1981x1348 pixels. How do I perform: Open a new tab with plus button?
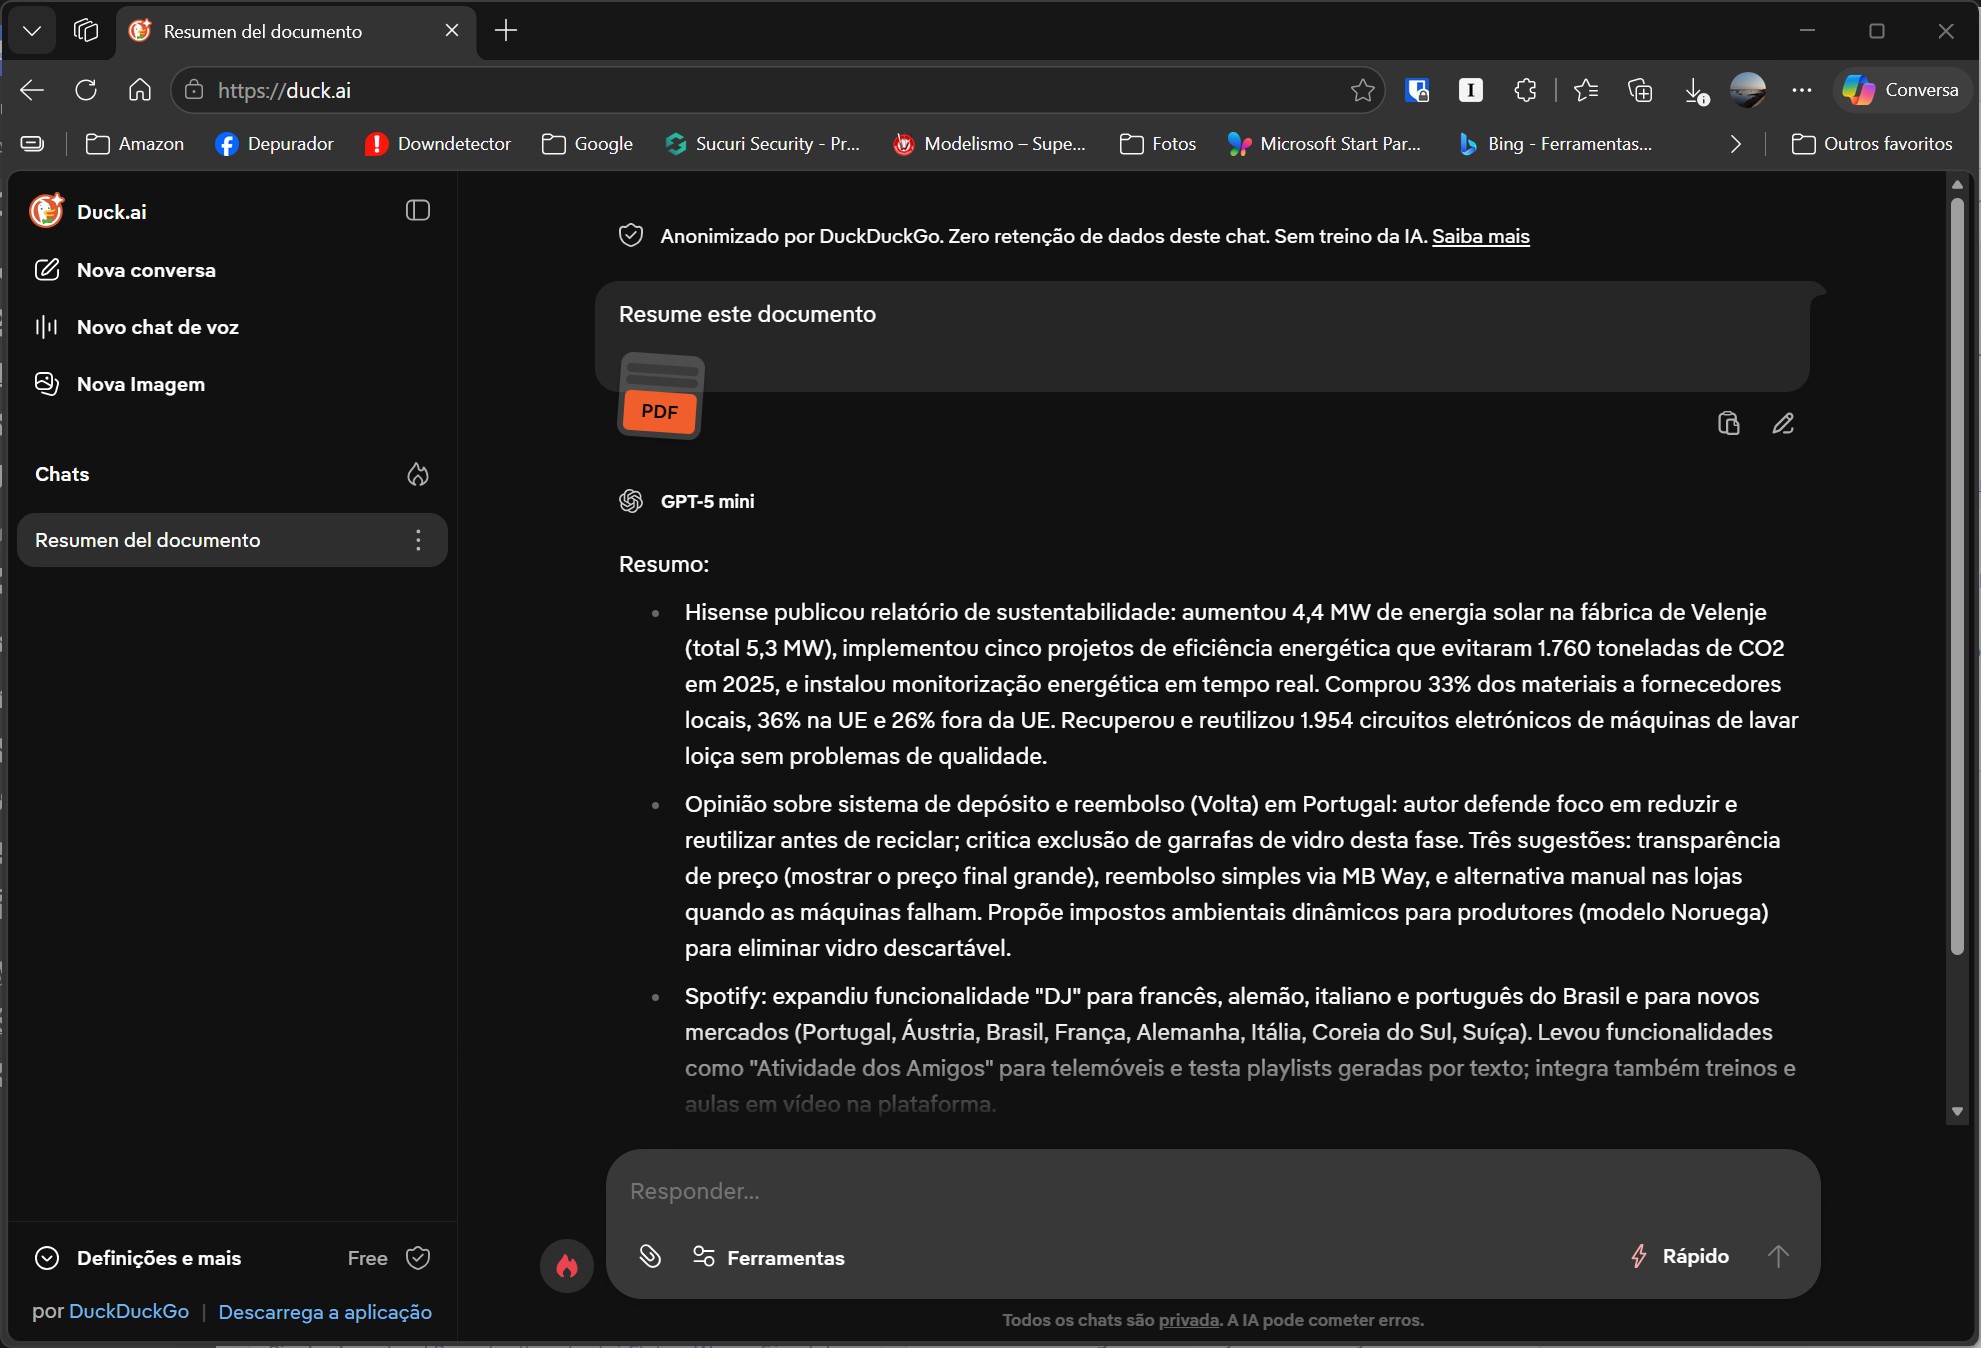(506, 31)
